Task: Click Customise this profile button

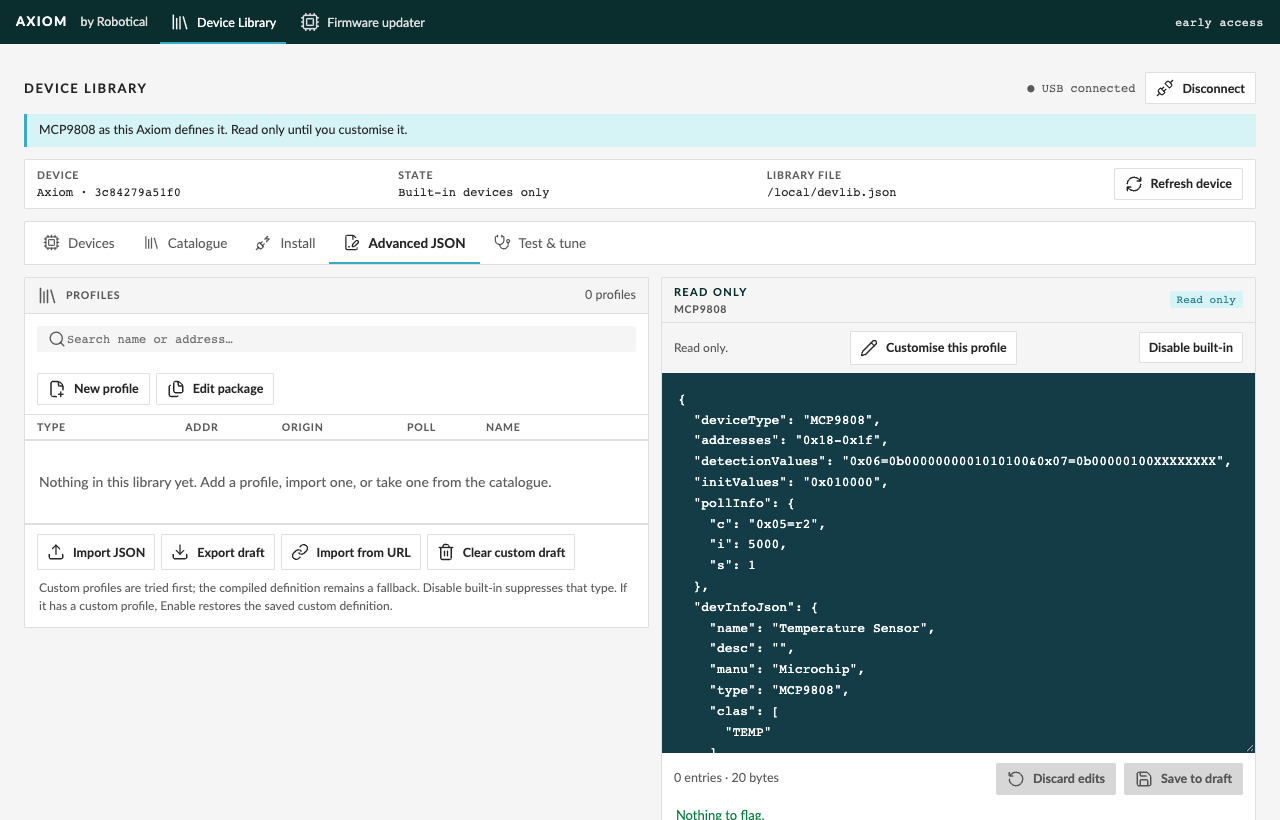Action: pos(933,348)
